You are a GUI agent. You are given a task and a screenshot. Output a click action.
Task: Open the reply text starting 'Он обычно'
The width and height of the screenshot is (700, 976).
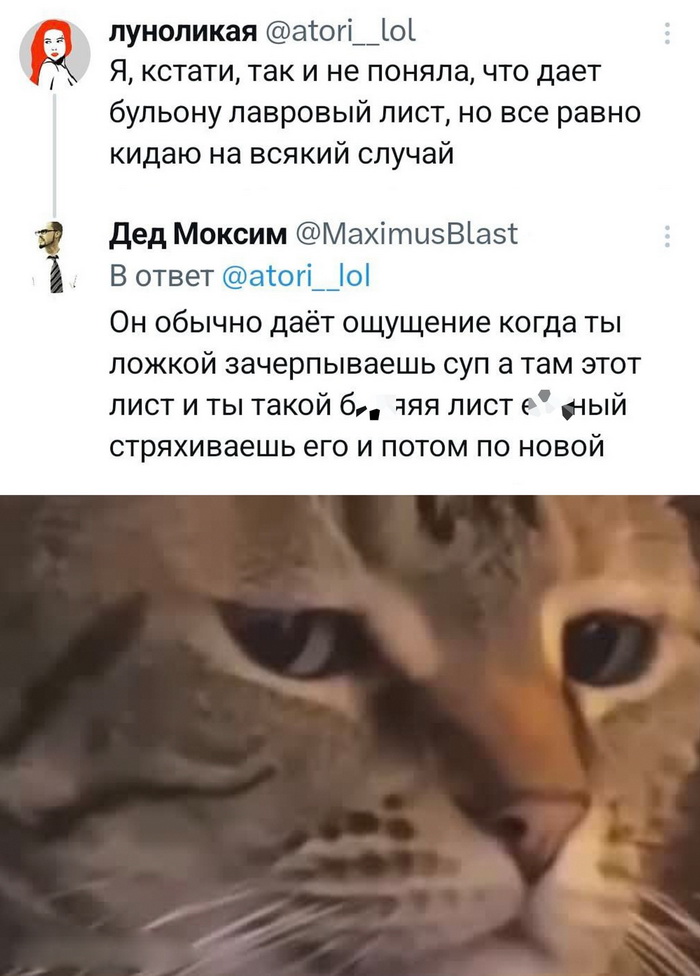pyautogui.click(x=375, y=384)
